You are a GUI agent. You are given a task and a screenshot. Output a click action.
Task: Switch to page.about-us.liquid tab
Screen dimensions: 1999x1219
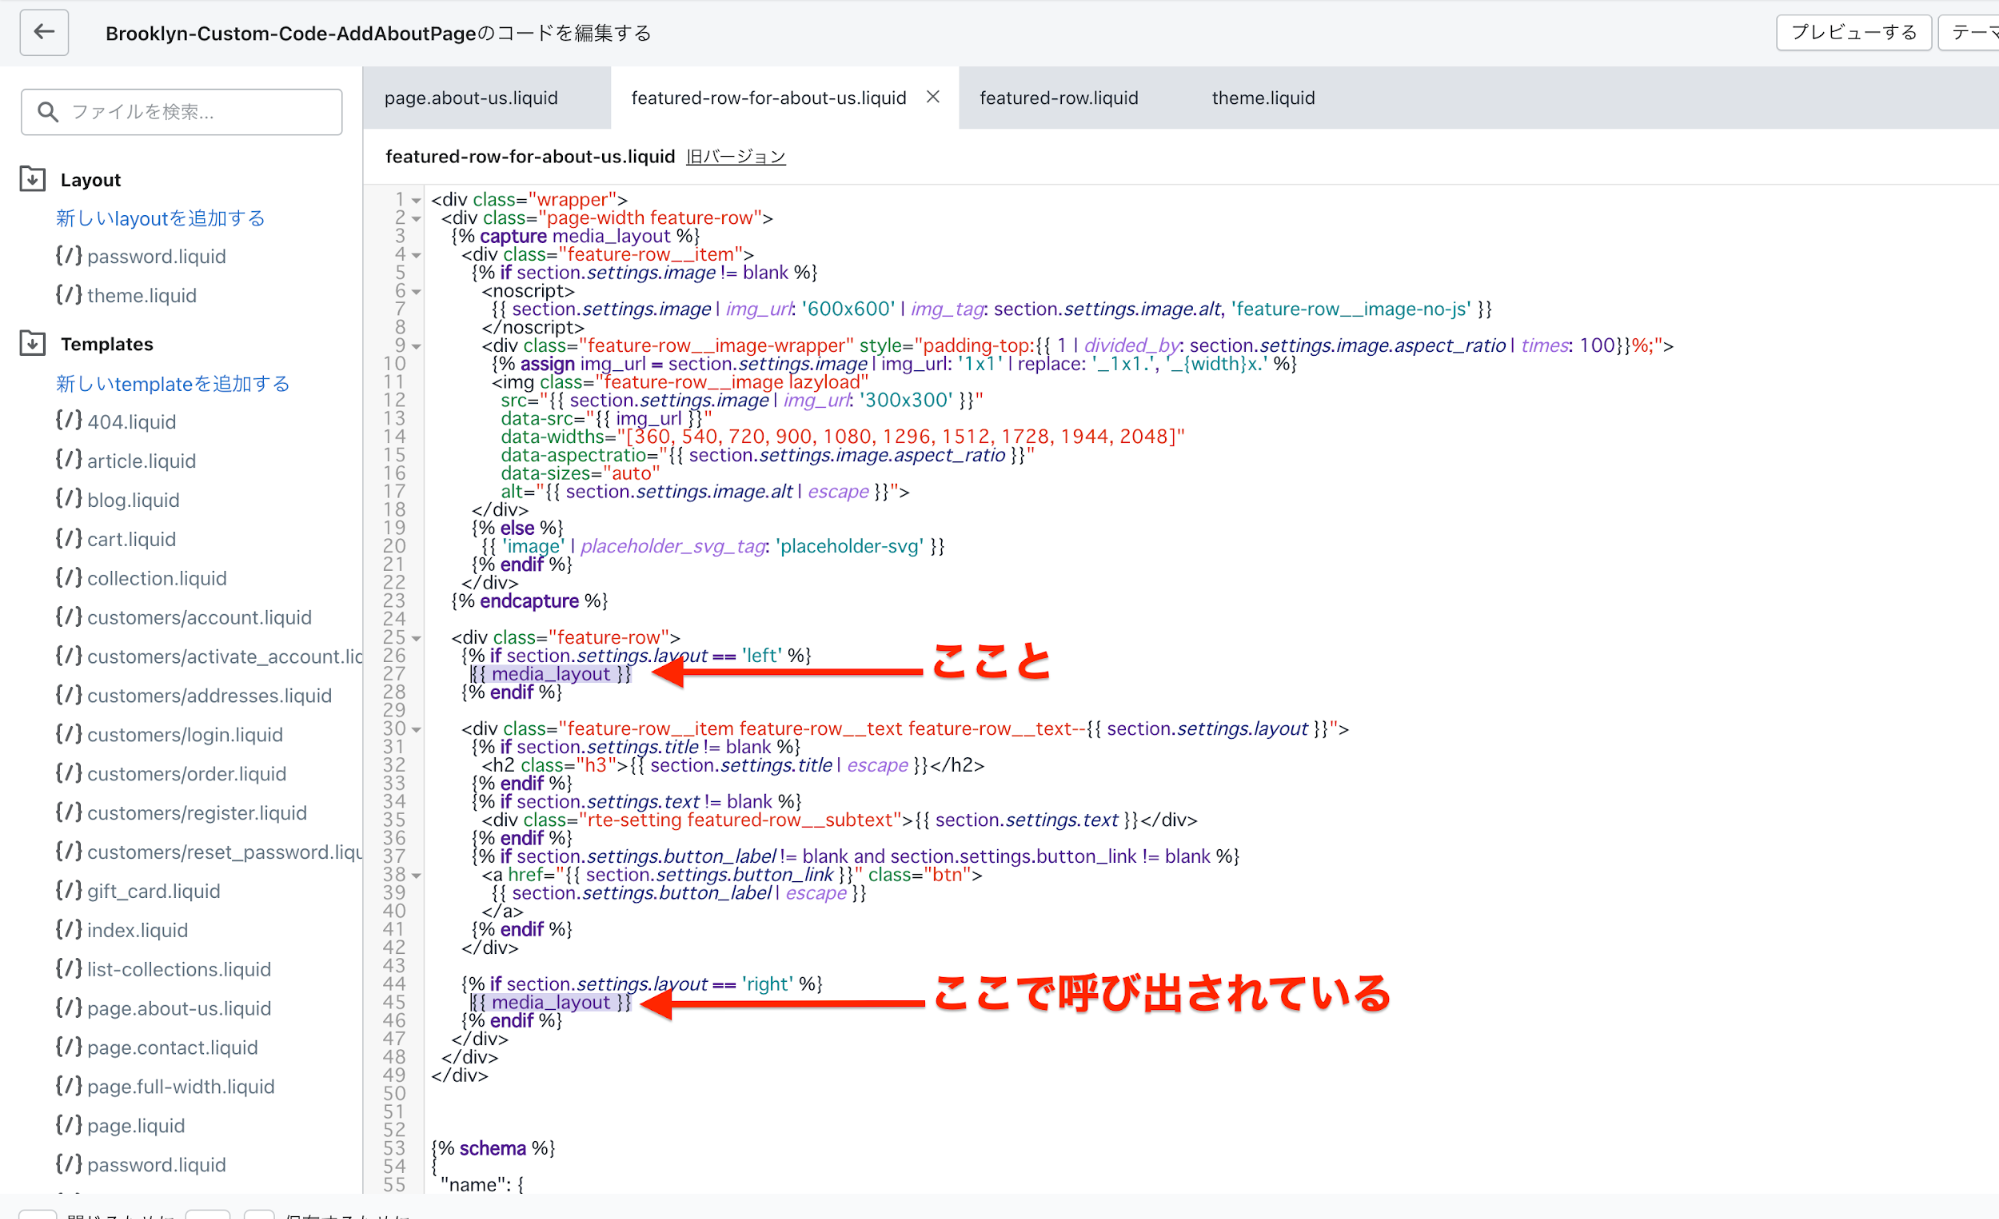pos(471,98)
